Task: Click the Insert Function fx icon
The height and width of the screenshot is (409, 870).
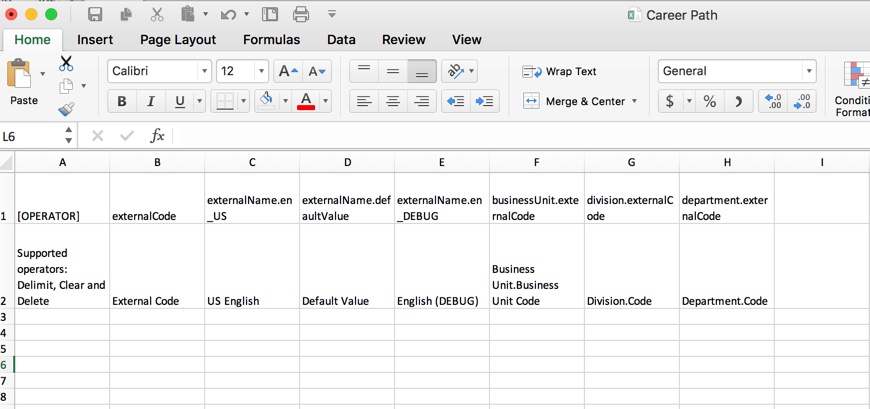Action: tap(157, 136)
